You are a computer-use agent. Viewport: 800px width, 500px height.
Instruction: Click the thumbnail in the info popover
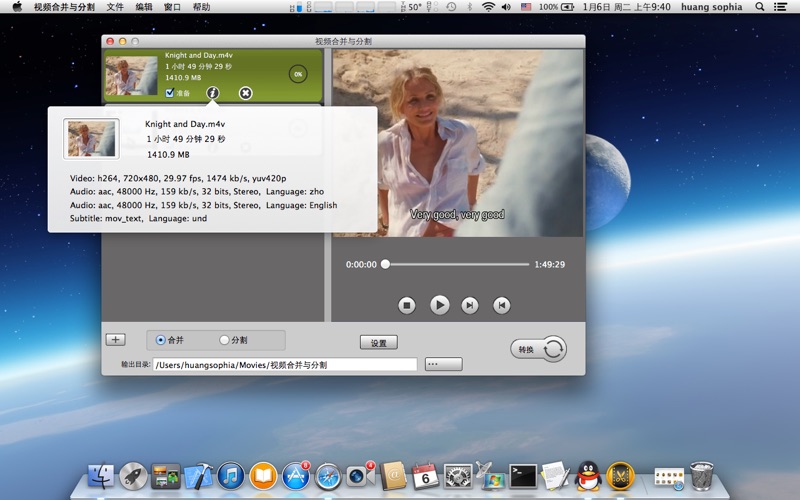pyautogui.click(x=91, y=139)
